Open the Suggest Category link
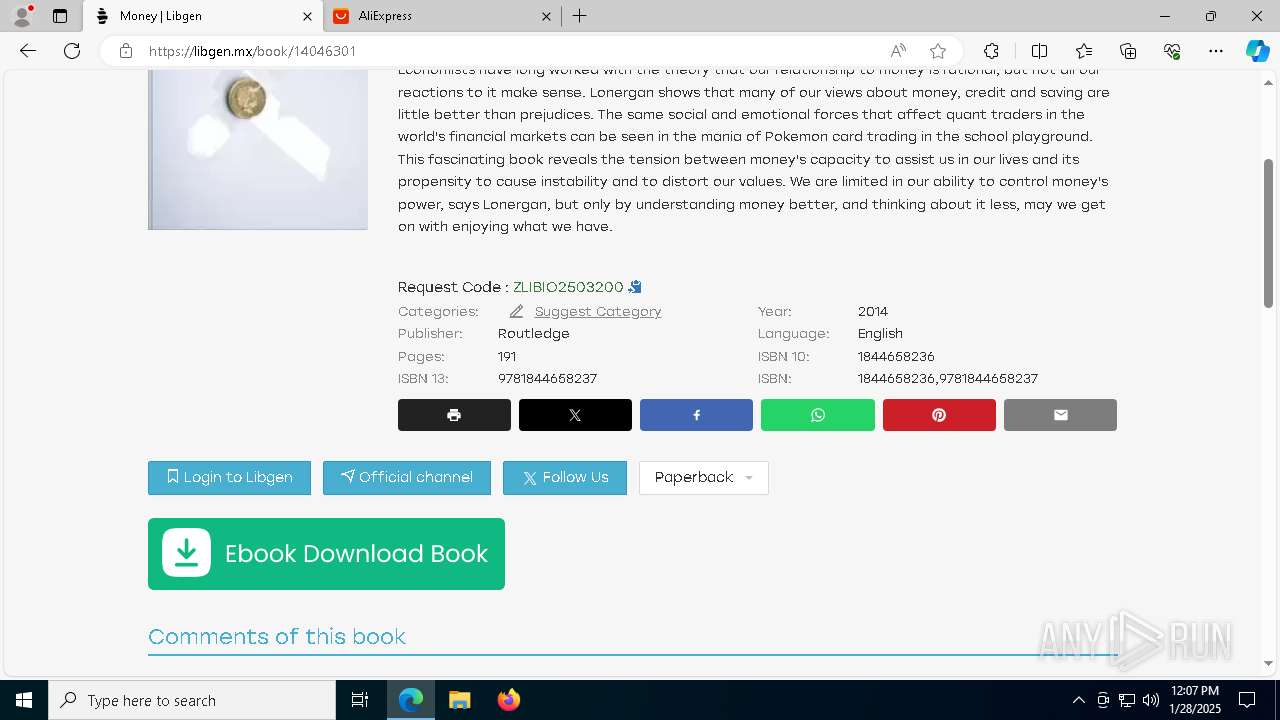This screenshot has width=1280, height=720. (598, 312)
